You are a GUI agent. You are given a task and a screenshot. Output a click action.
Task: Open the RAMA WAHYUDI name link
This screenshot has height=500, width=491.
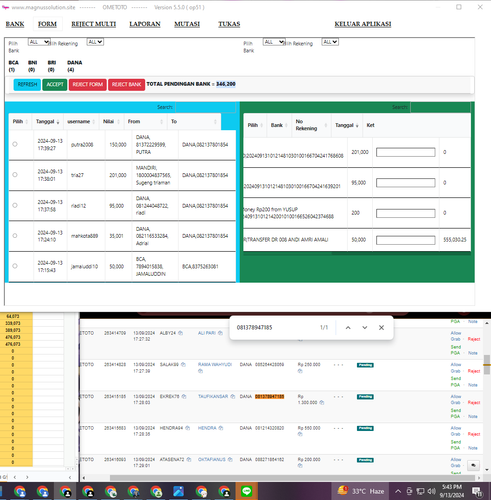tap(215, 365)
